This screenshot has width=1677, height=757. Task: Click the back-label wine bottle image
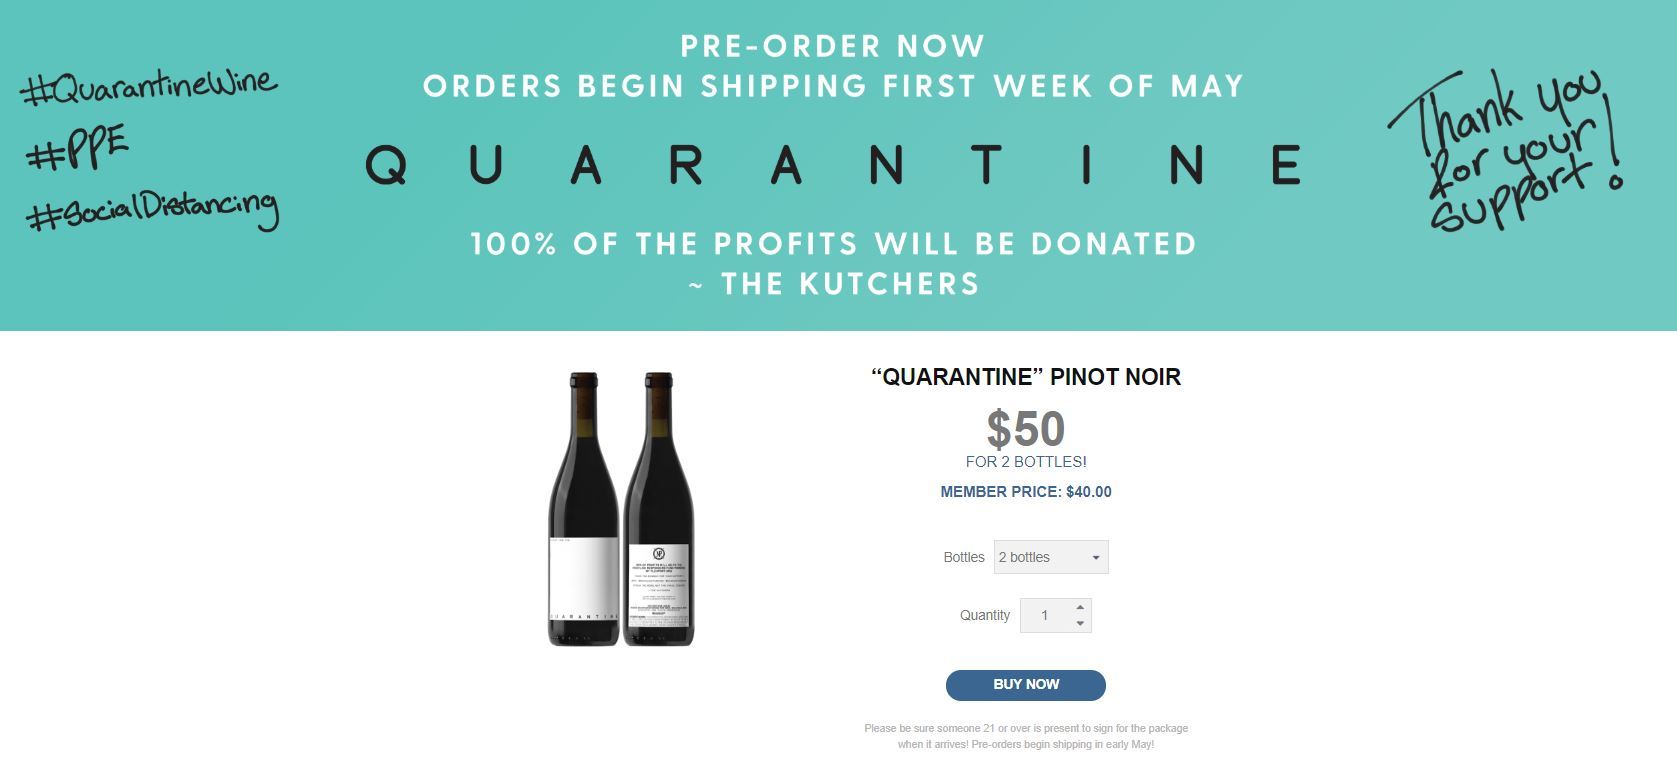click(x=659, y=510)
